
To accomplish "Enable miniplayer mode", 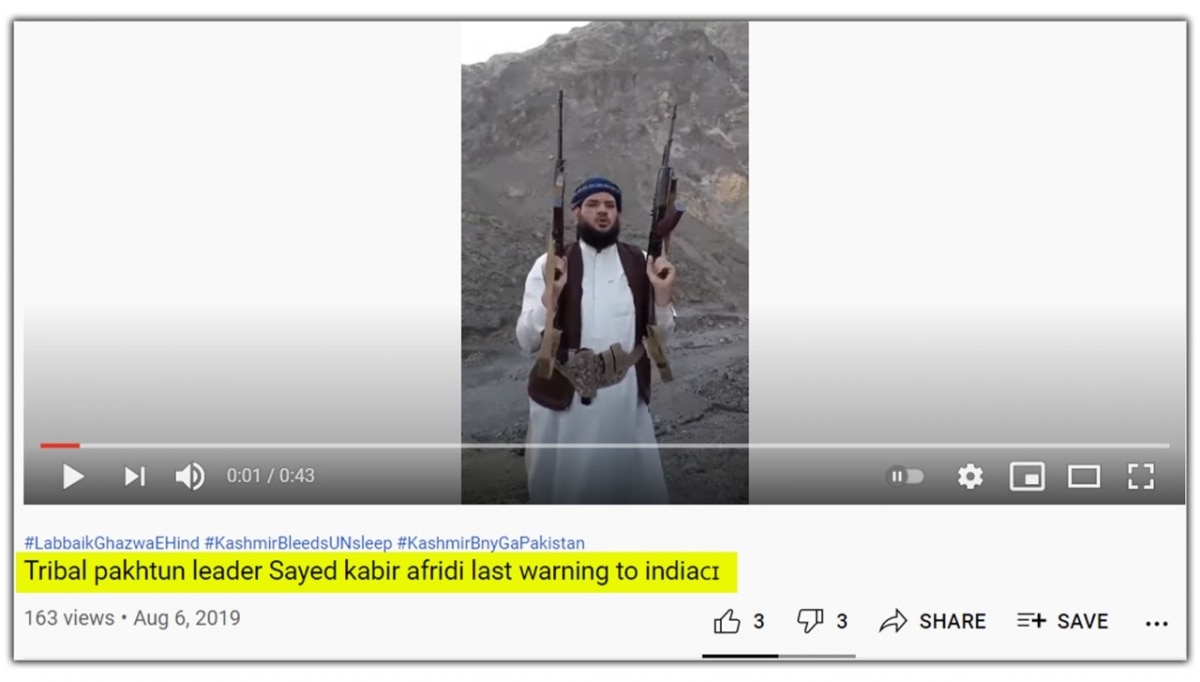I will (x=1027, y=476).
